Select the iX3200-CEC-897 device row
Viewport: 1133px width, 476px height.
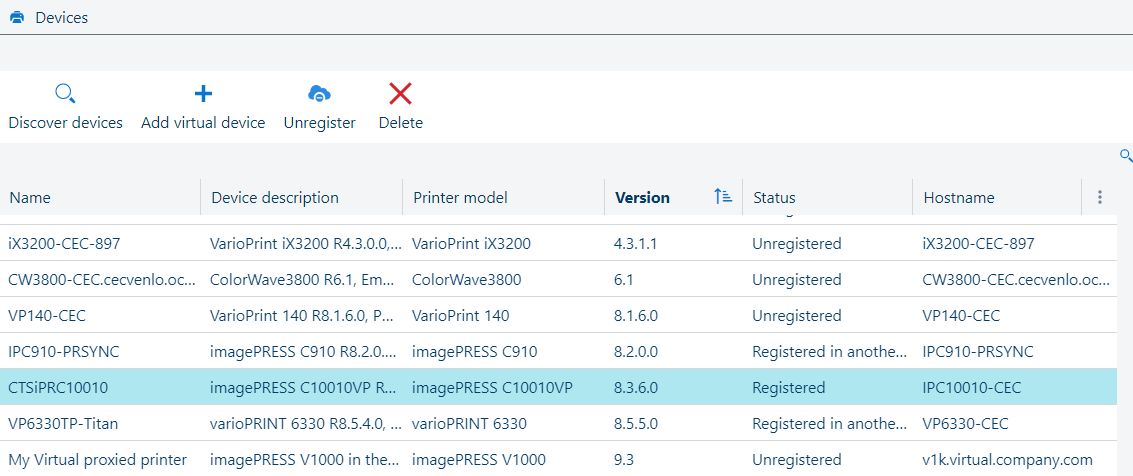[65, 244]
